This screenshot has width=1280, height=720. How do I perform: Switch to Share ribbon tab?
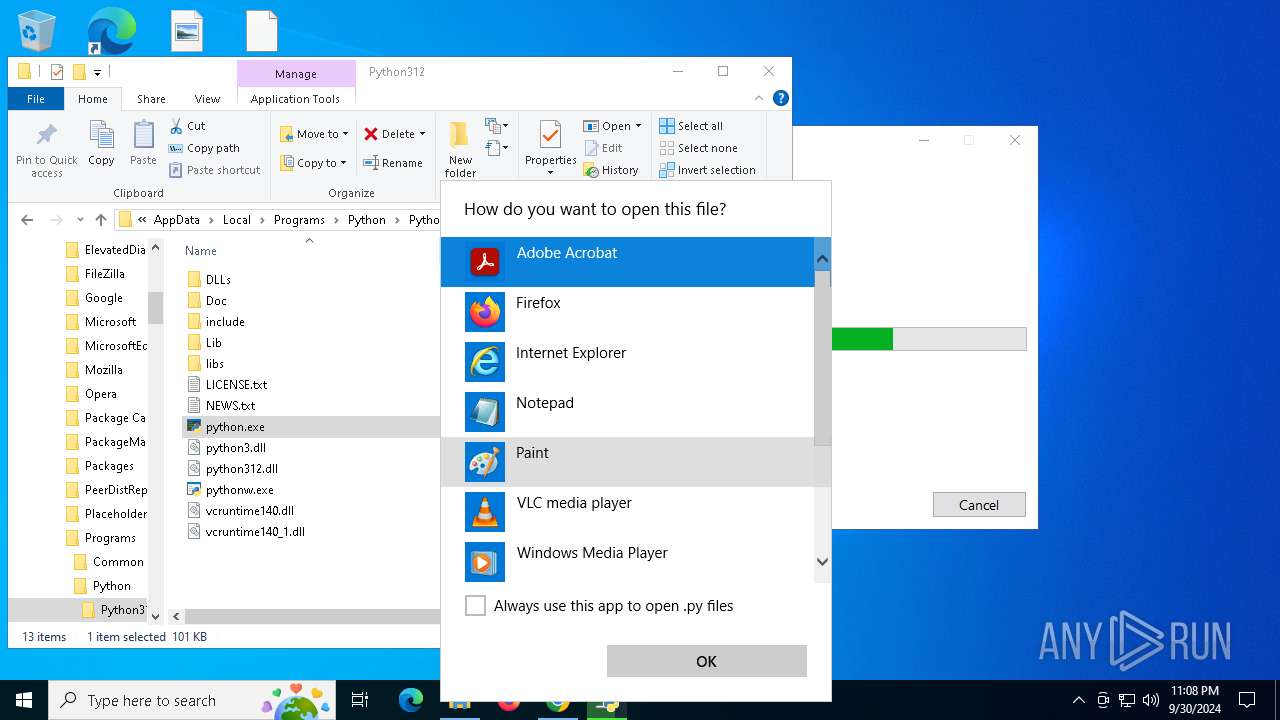(151, 99)
